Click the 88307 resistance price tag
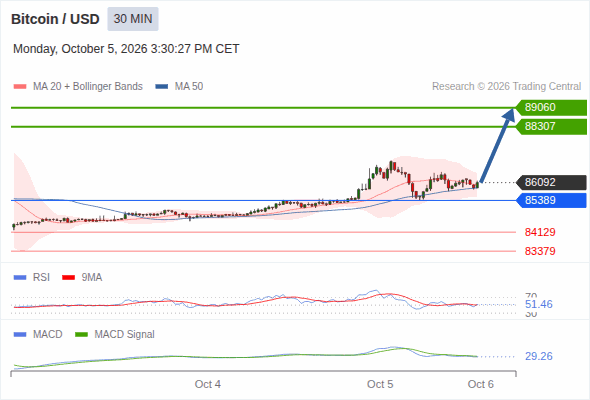 click(x=551, y=126)
